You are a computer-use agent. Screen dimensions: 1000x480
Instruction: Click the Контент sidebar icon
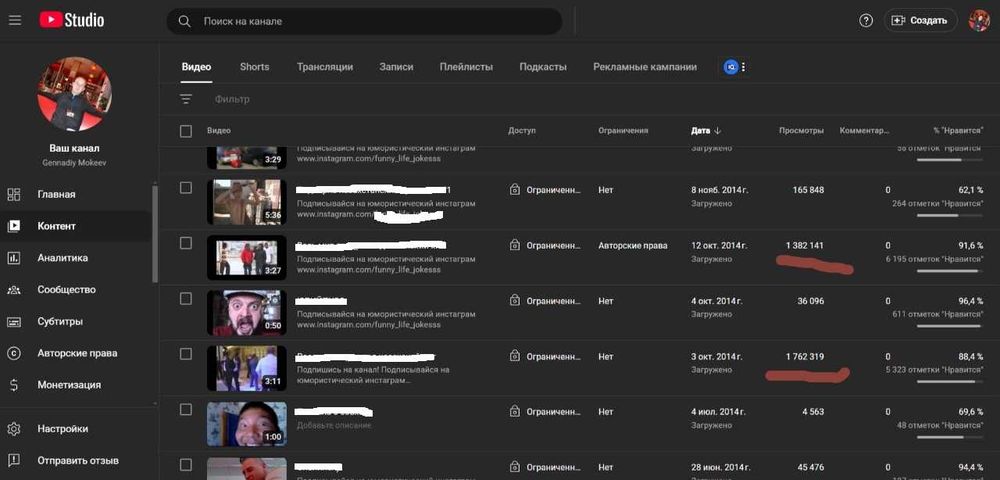point(14,226)
